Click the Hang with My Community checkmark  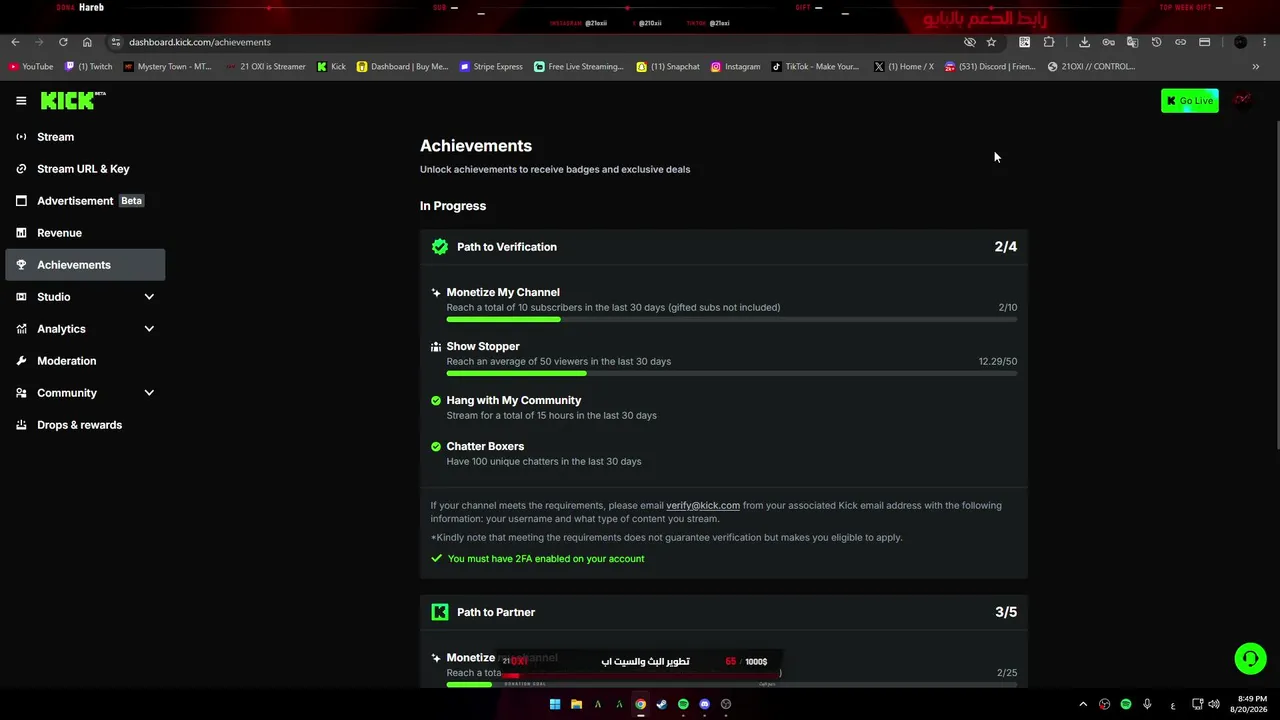pos(436,401)
